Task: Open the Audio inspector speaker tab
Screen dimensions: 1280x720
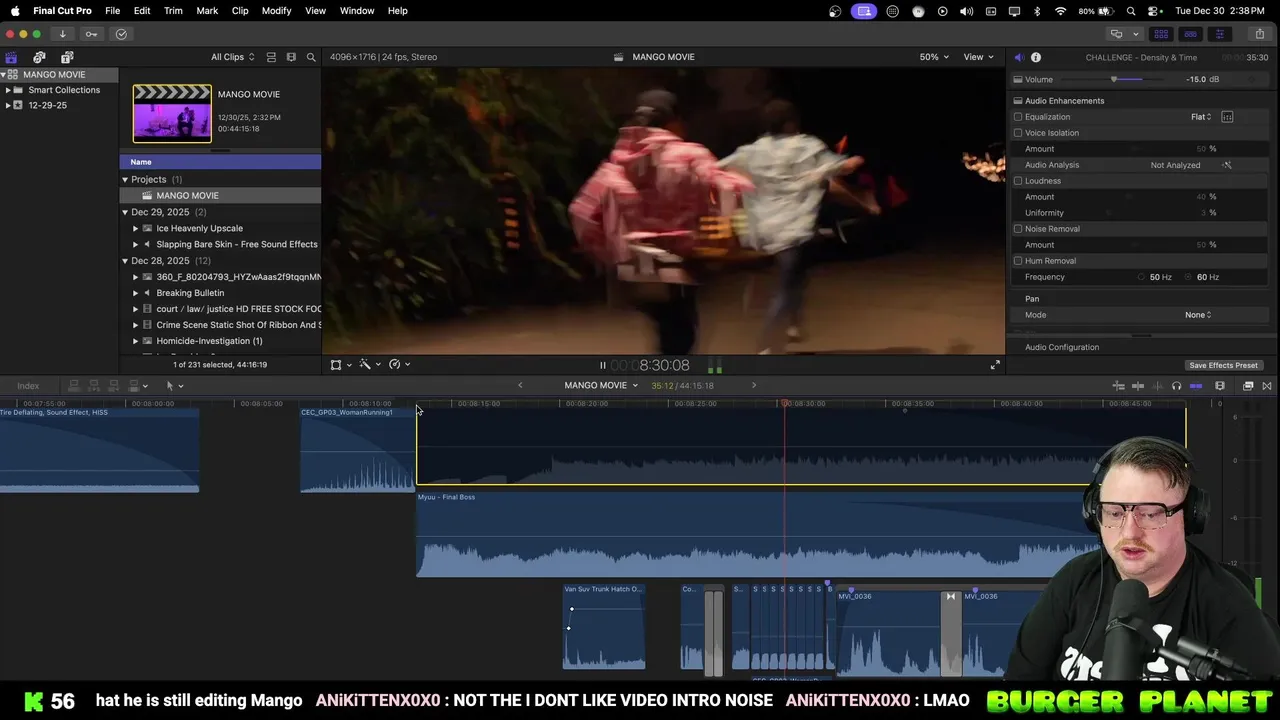Action: click(x=1019, y=57)
